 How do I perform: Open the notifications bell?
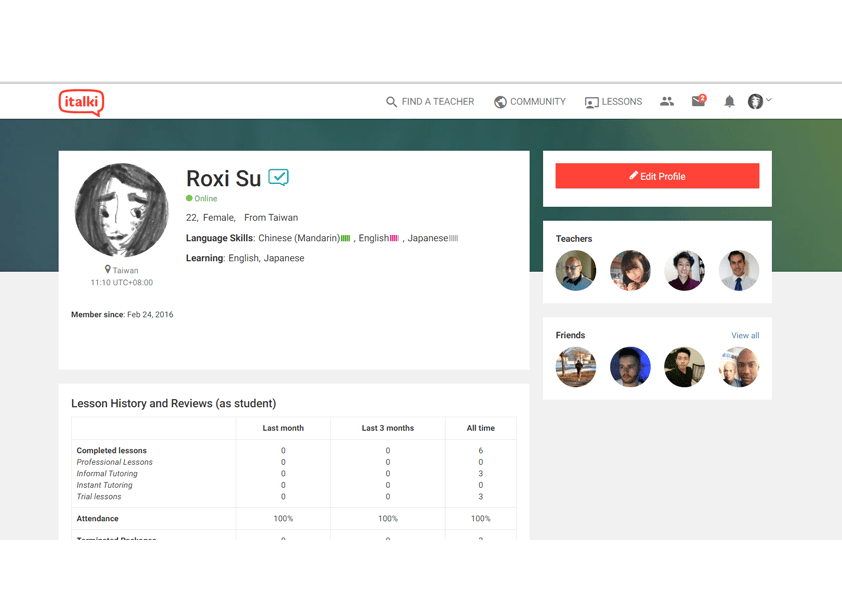coord(729,102)
